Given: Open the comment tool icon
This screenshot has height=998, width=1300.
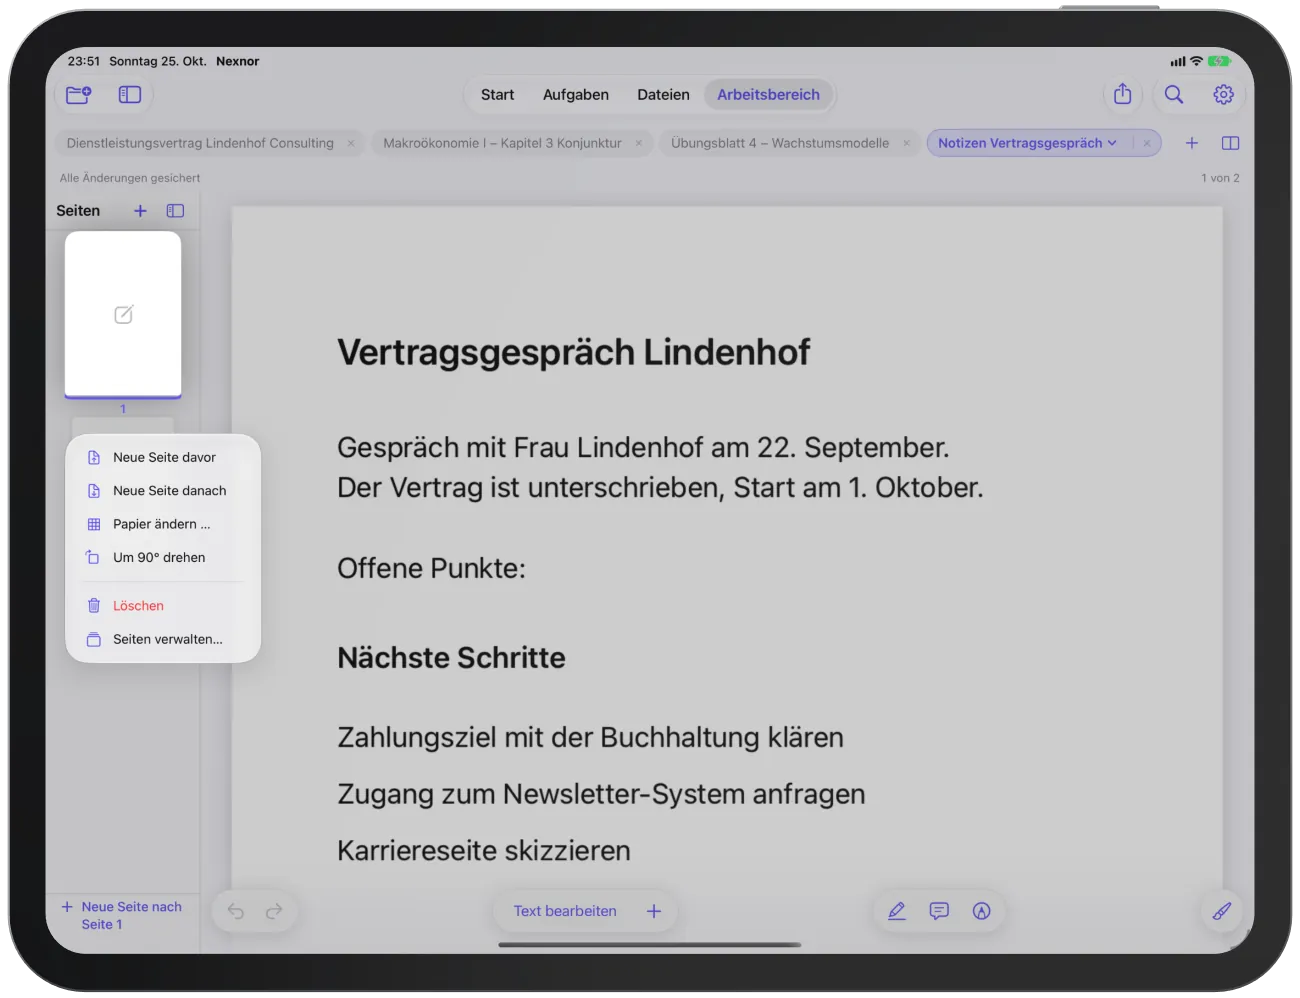Looking at the screenshot, I should (x=939, y=911).
